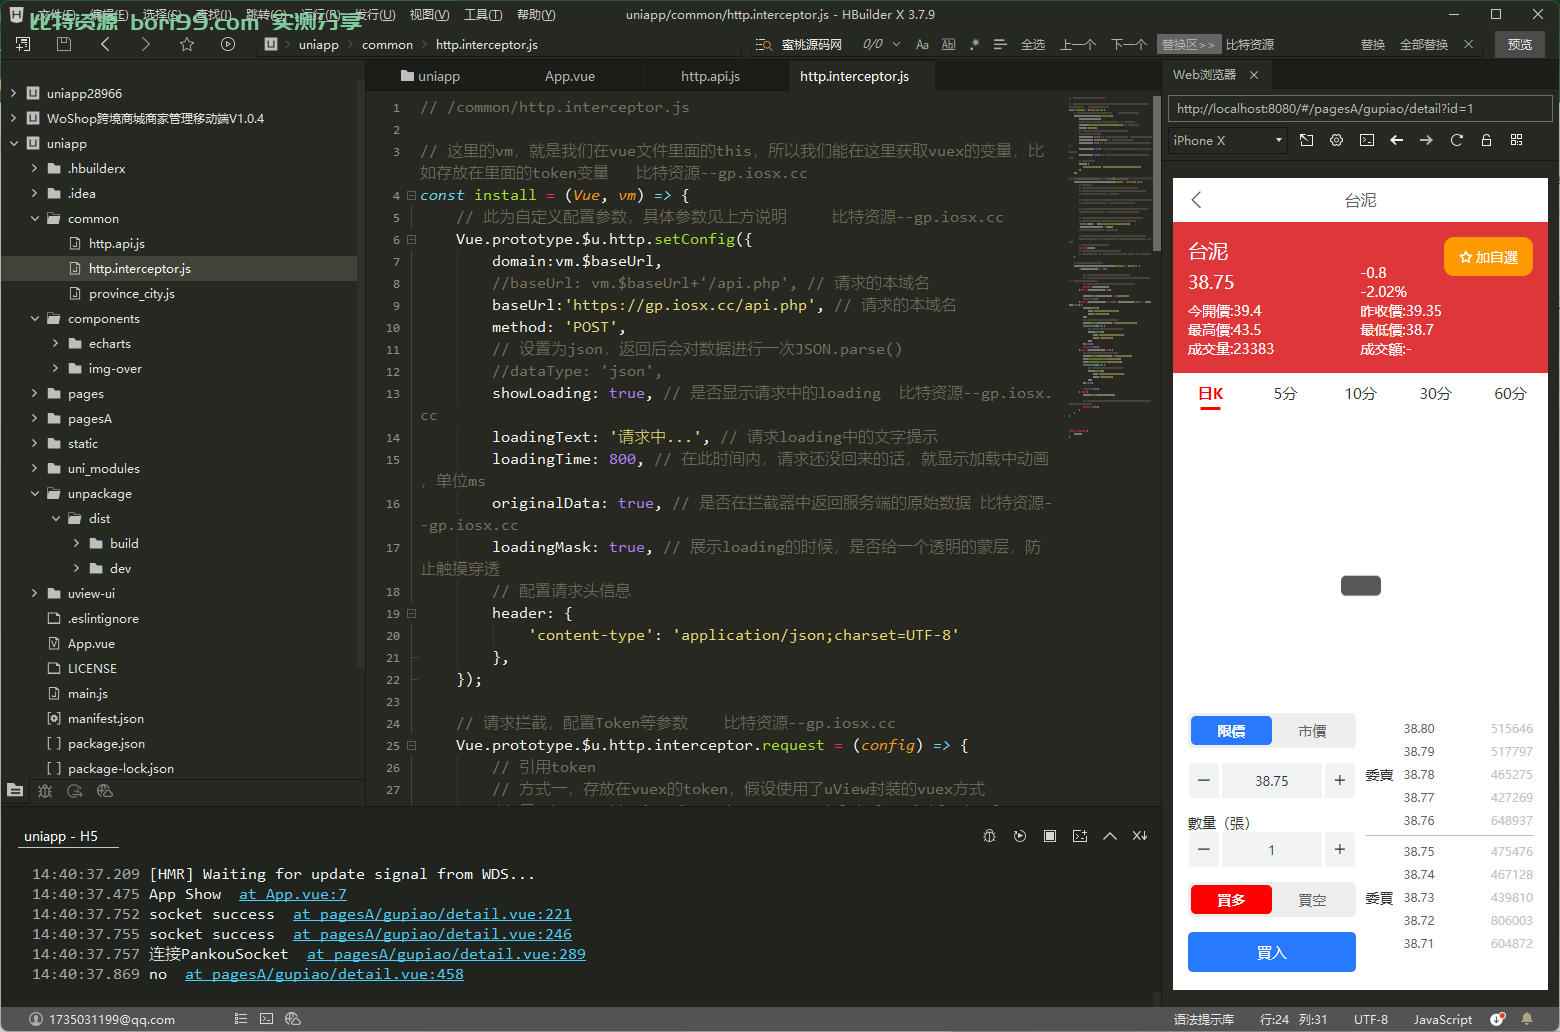Open main.js in the file tree

click(x=87, y=693)
